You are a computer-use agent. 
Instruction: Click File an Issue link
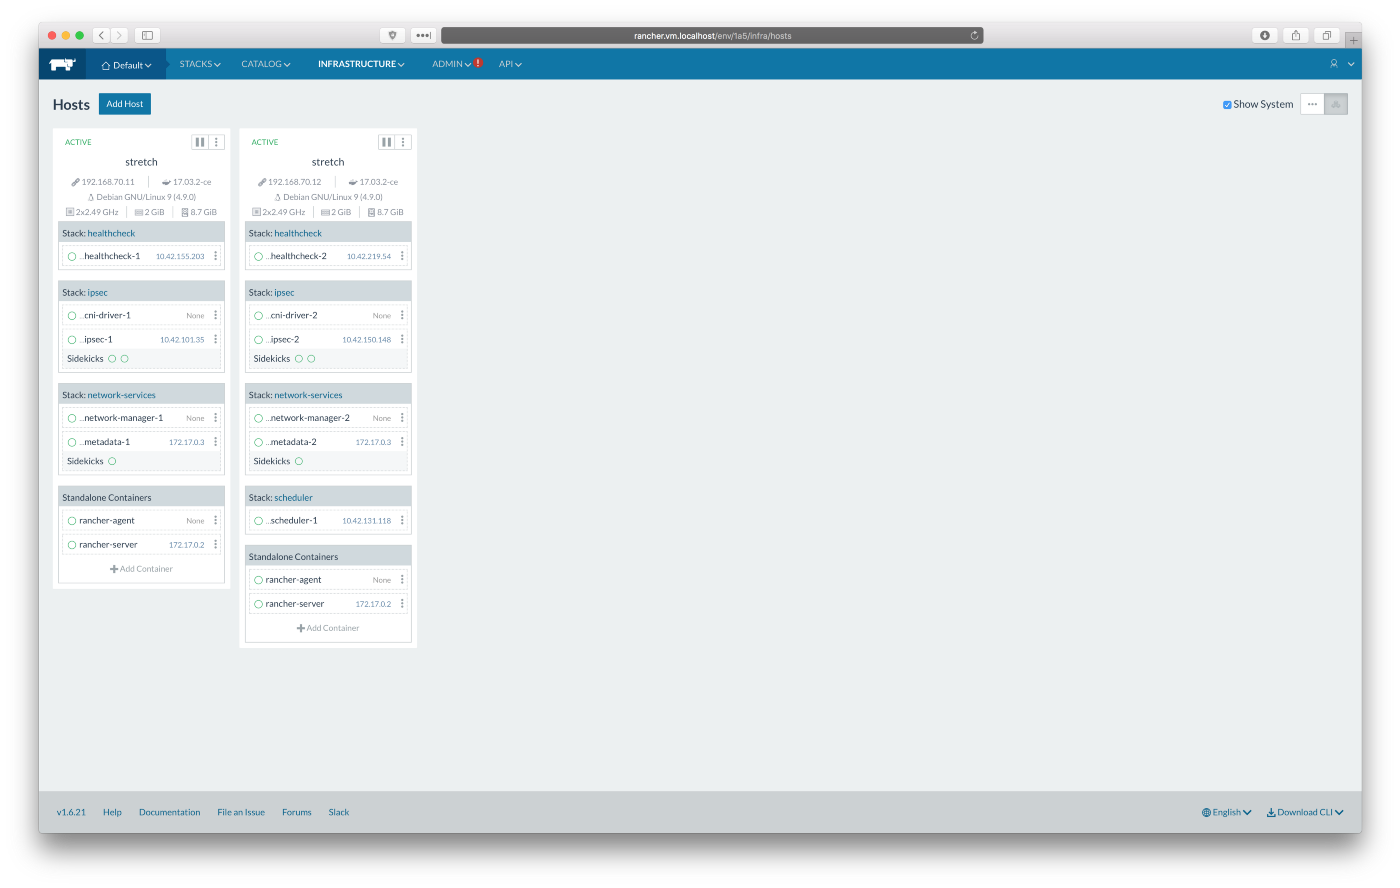[x=241, y=812]
